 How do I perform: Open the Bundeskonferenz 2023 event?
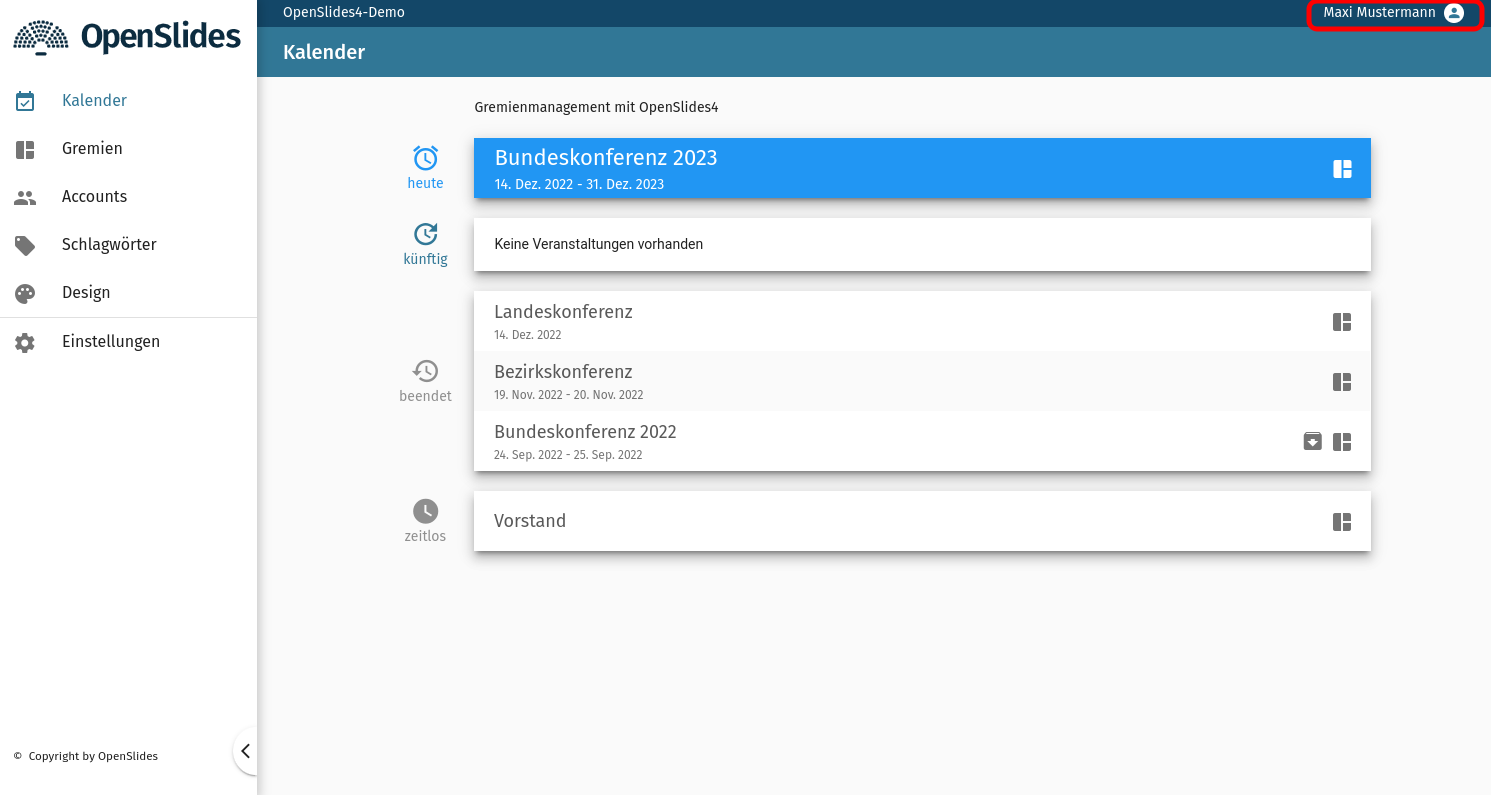(x=922, y=168)
